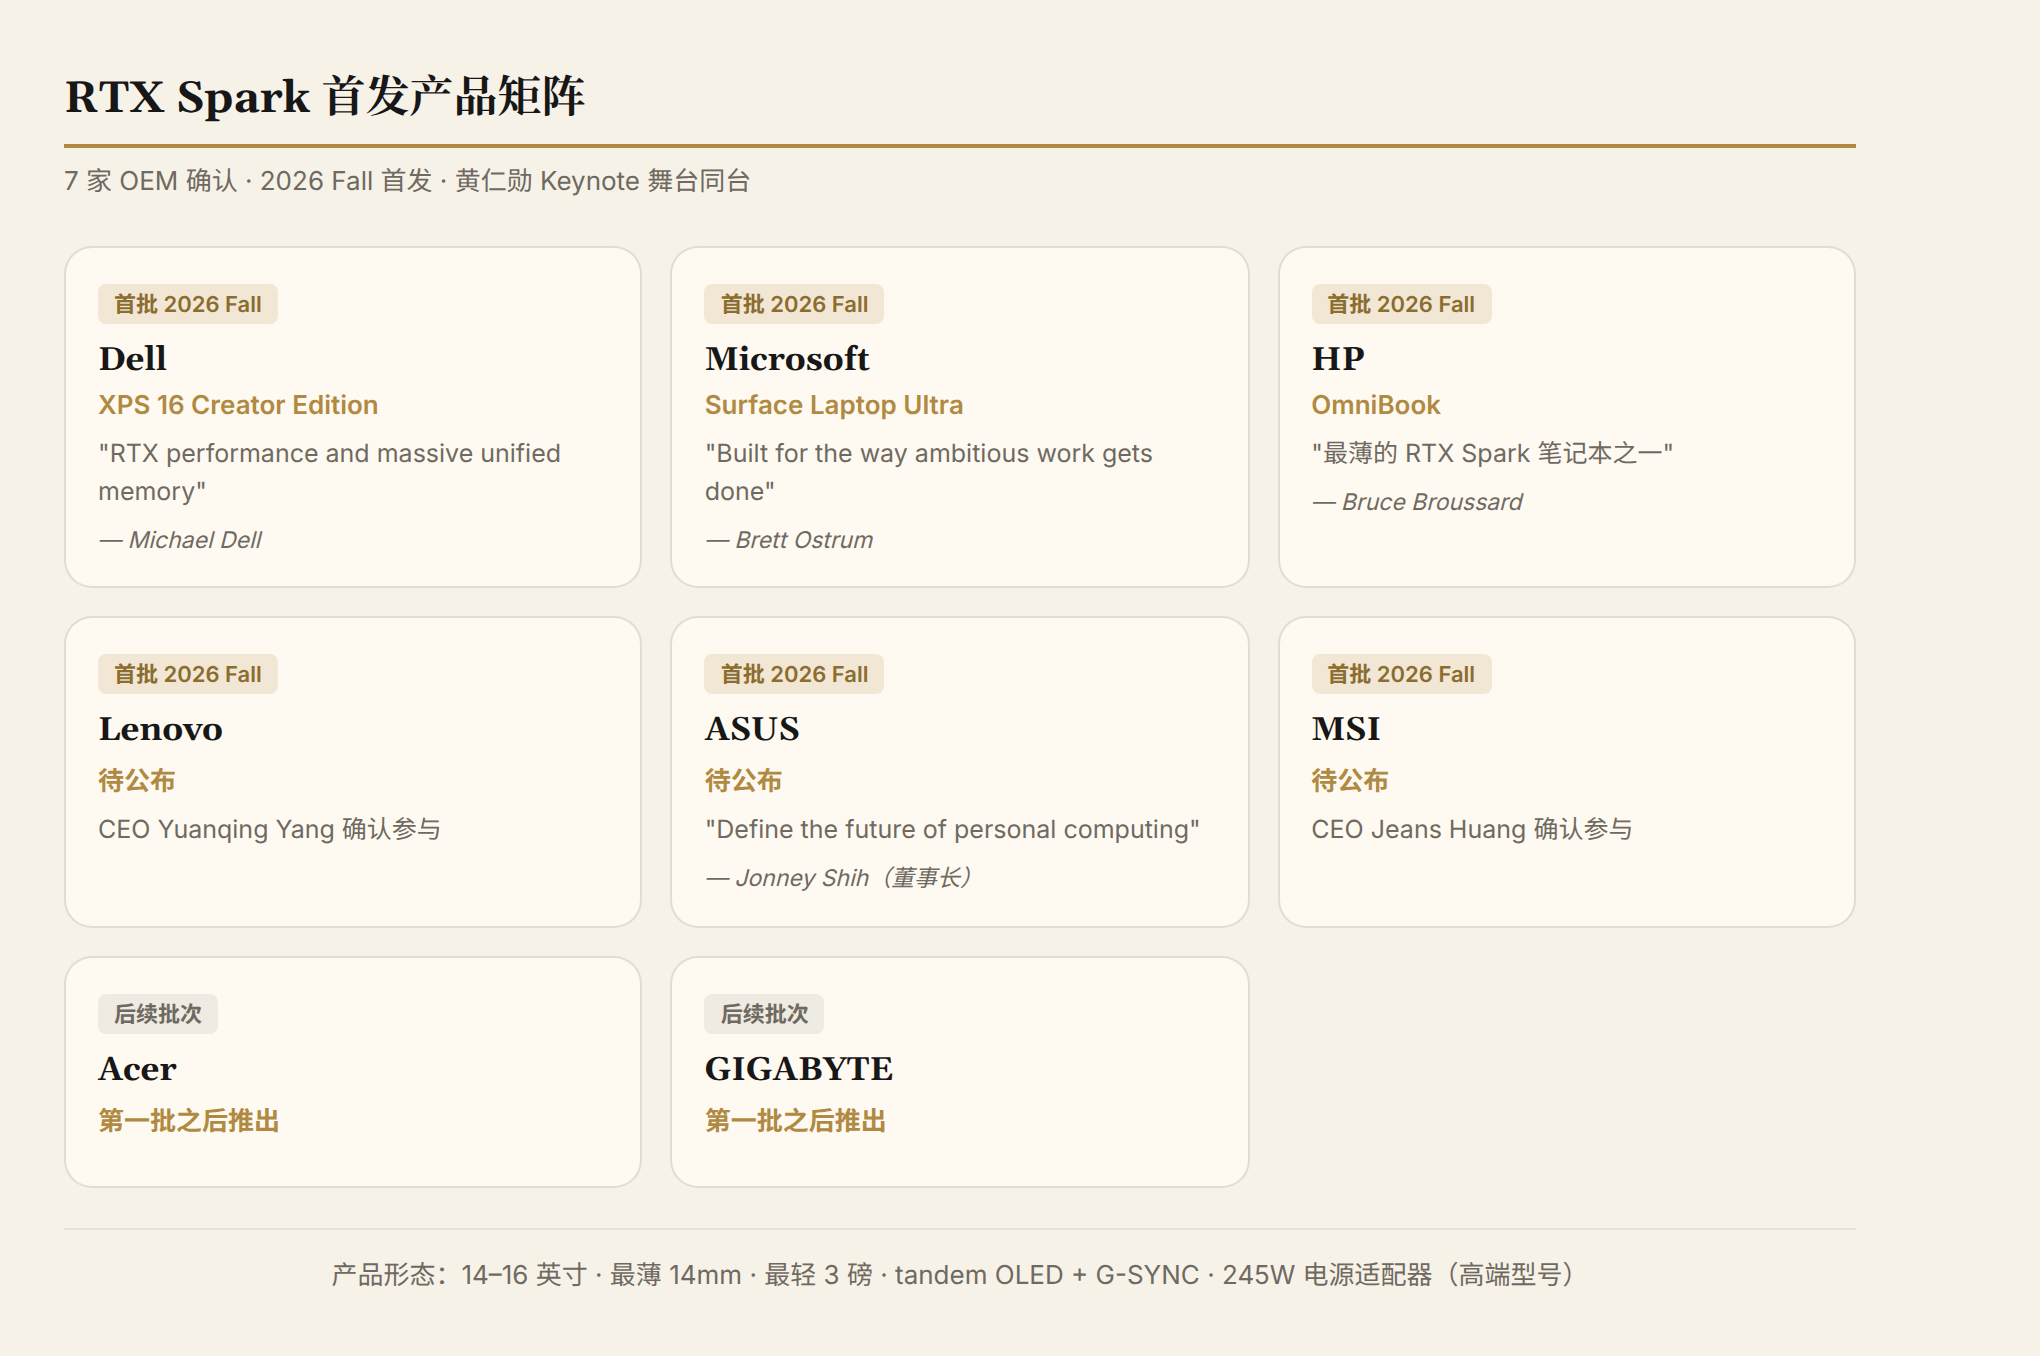2040x1356 pixels.
Task: Click the attribution "— Jonney Shih（董事长）"
Action: tap(839, 878)
